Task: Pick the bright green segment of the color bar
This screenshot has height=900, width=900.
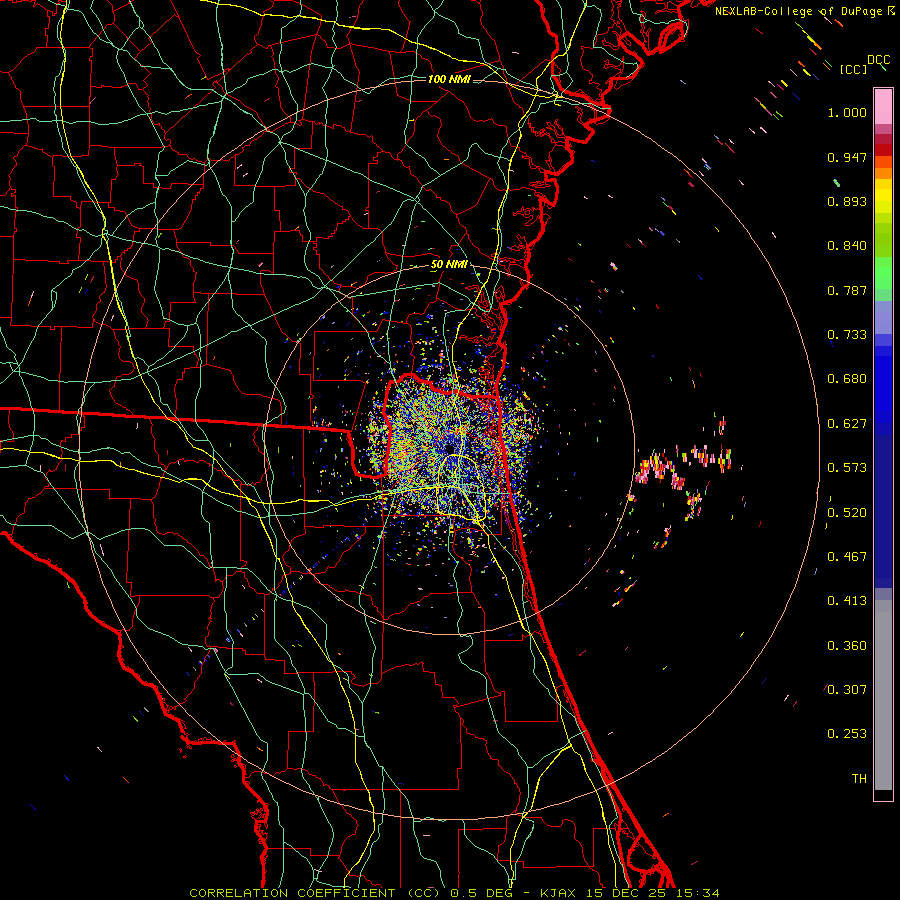Action: point(883,273)
